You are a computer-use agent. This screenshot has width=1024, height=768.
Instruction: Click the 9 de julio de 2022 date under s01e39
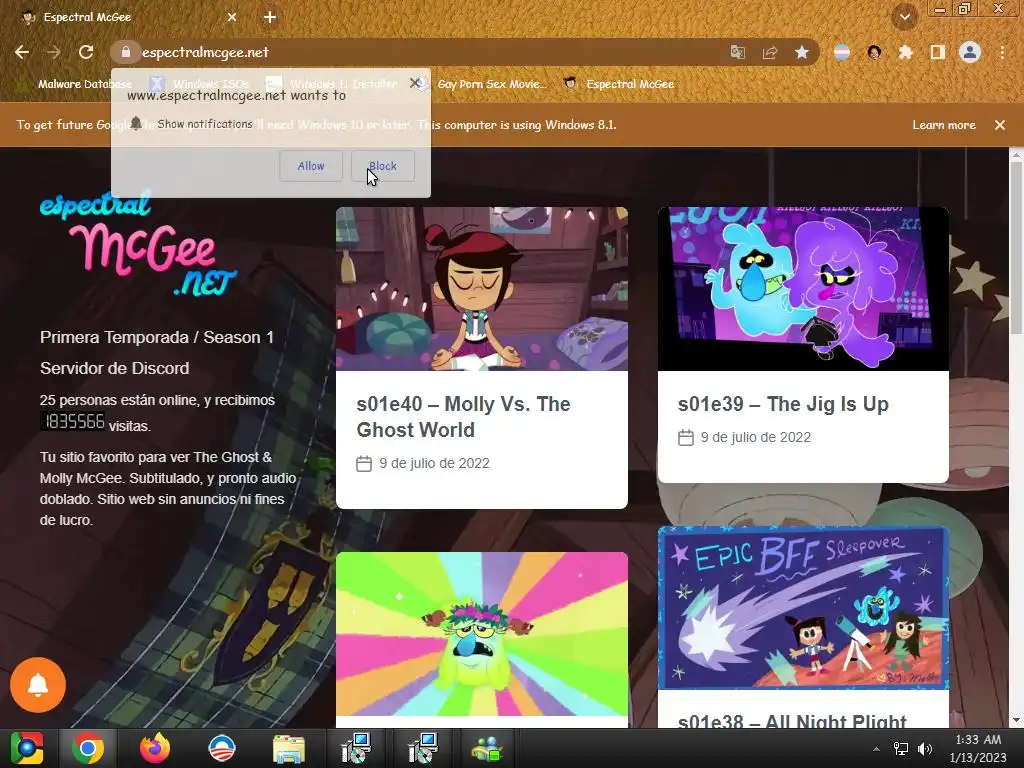click(756, 437)
